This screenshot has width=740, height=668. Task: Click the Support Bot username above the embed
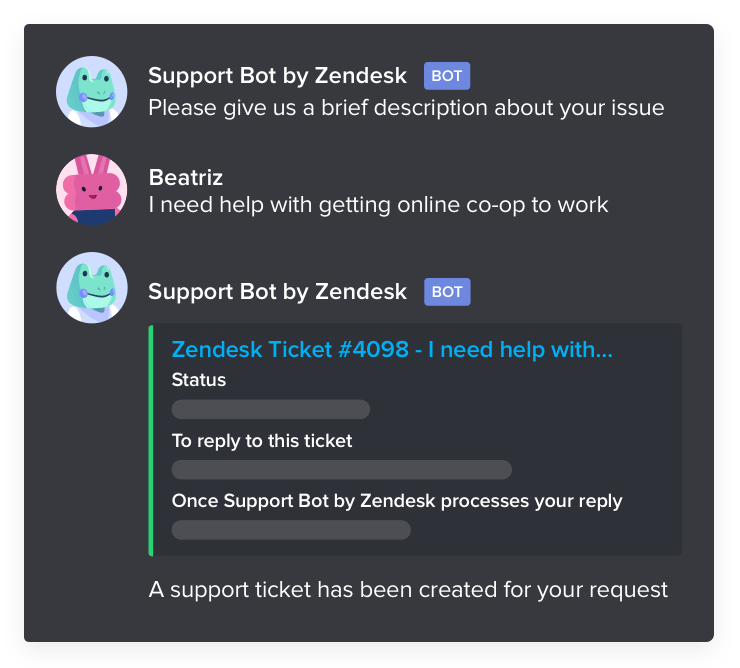pos(278,291)
